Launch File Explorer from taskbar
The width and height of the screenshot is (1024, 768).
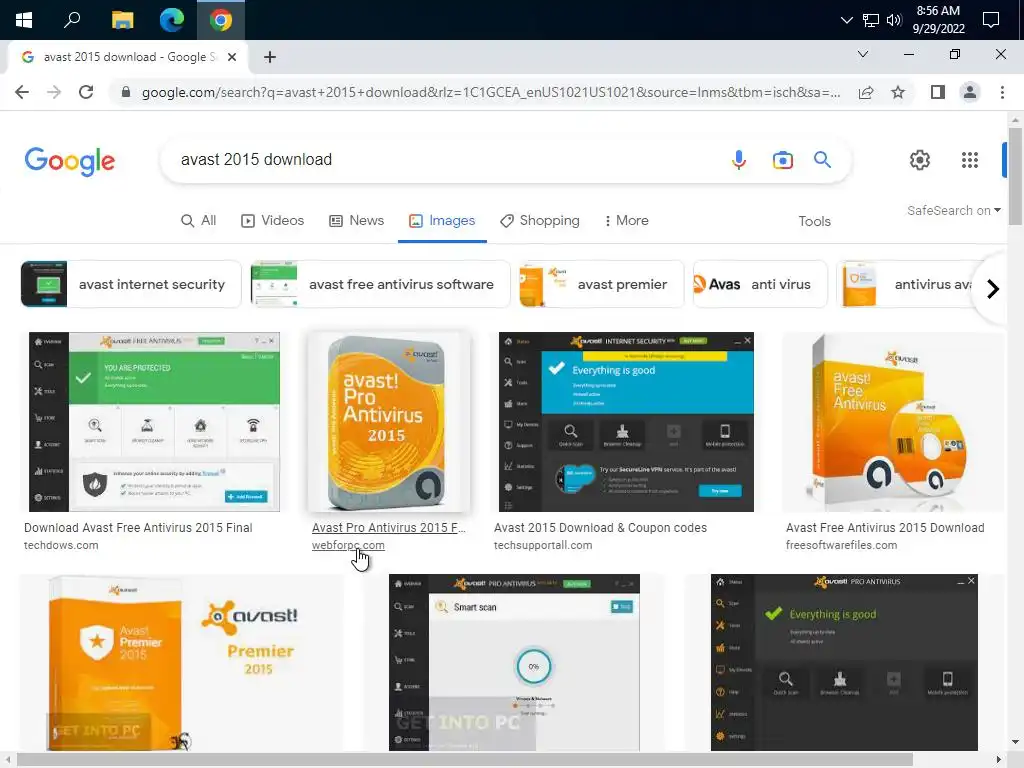(x=122, y=20)
